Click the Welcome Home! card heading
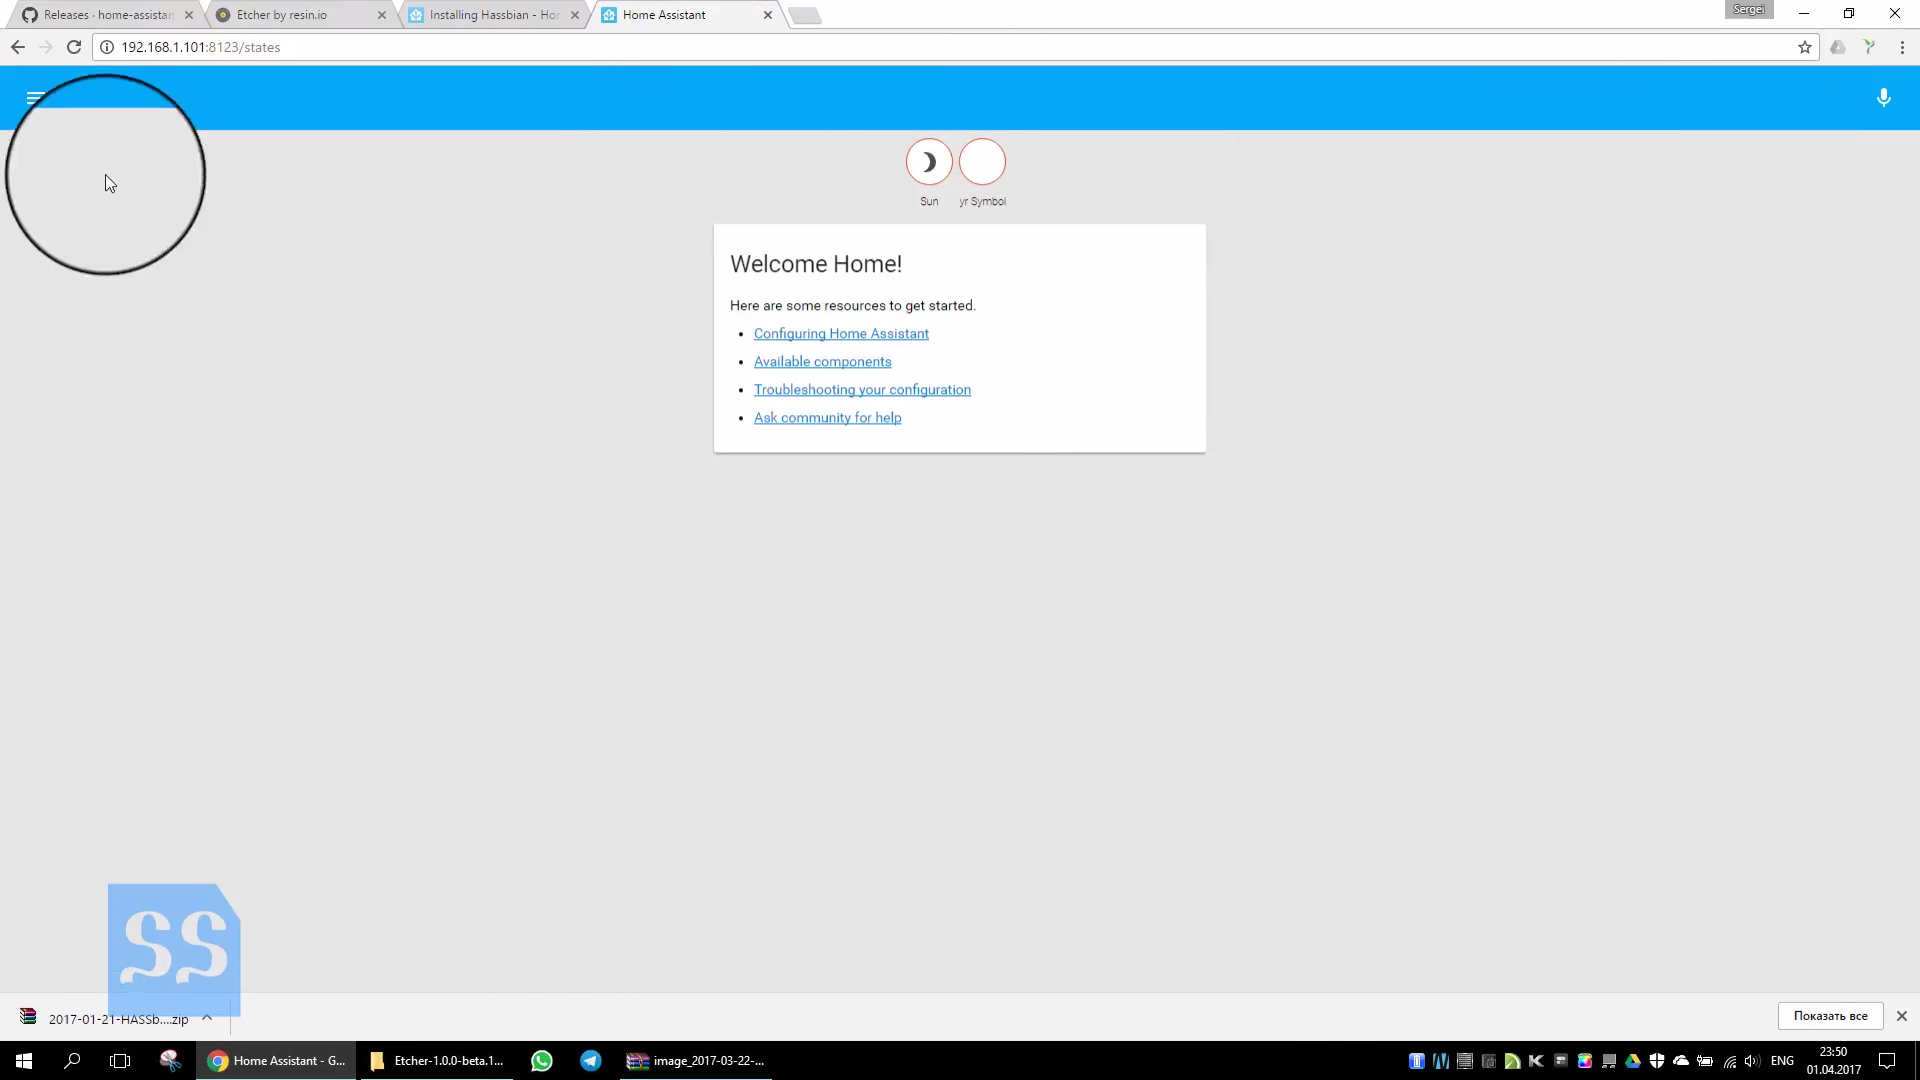 click(x=816, y=264)
